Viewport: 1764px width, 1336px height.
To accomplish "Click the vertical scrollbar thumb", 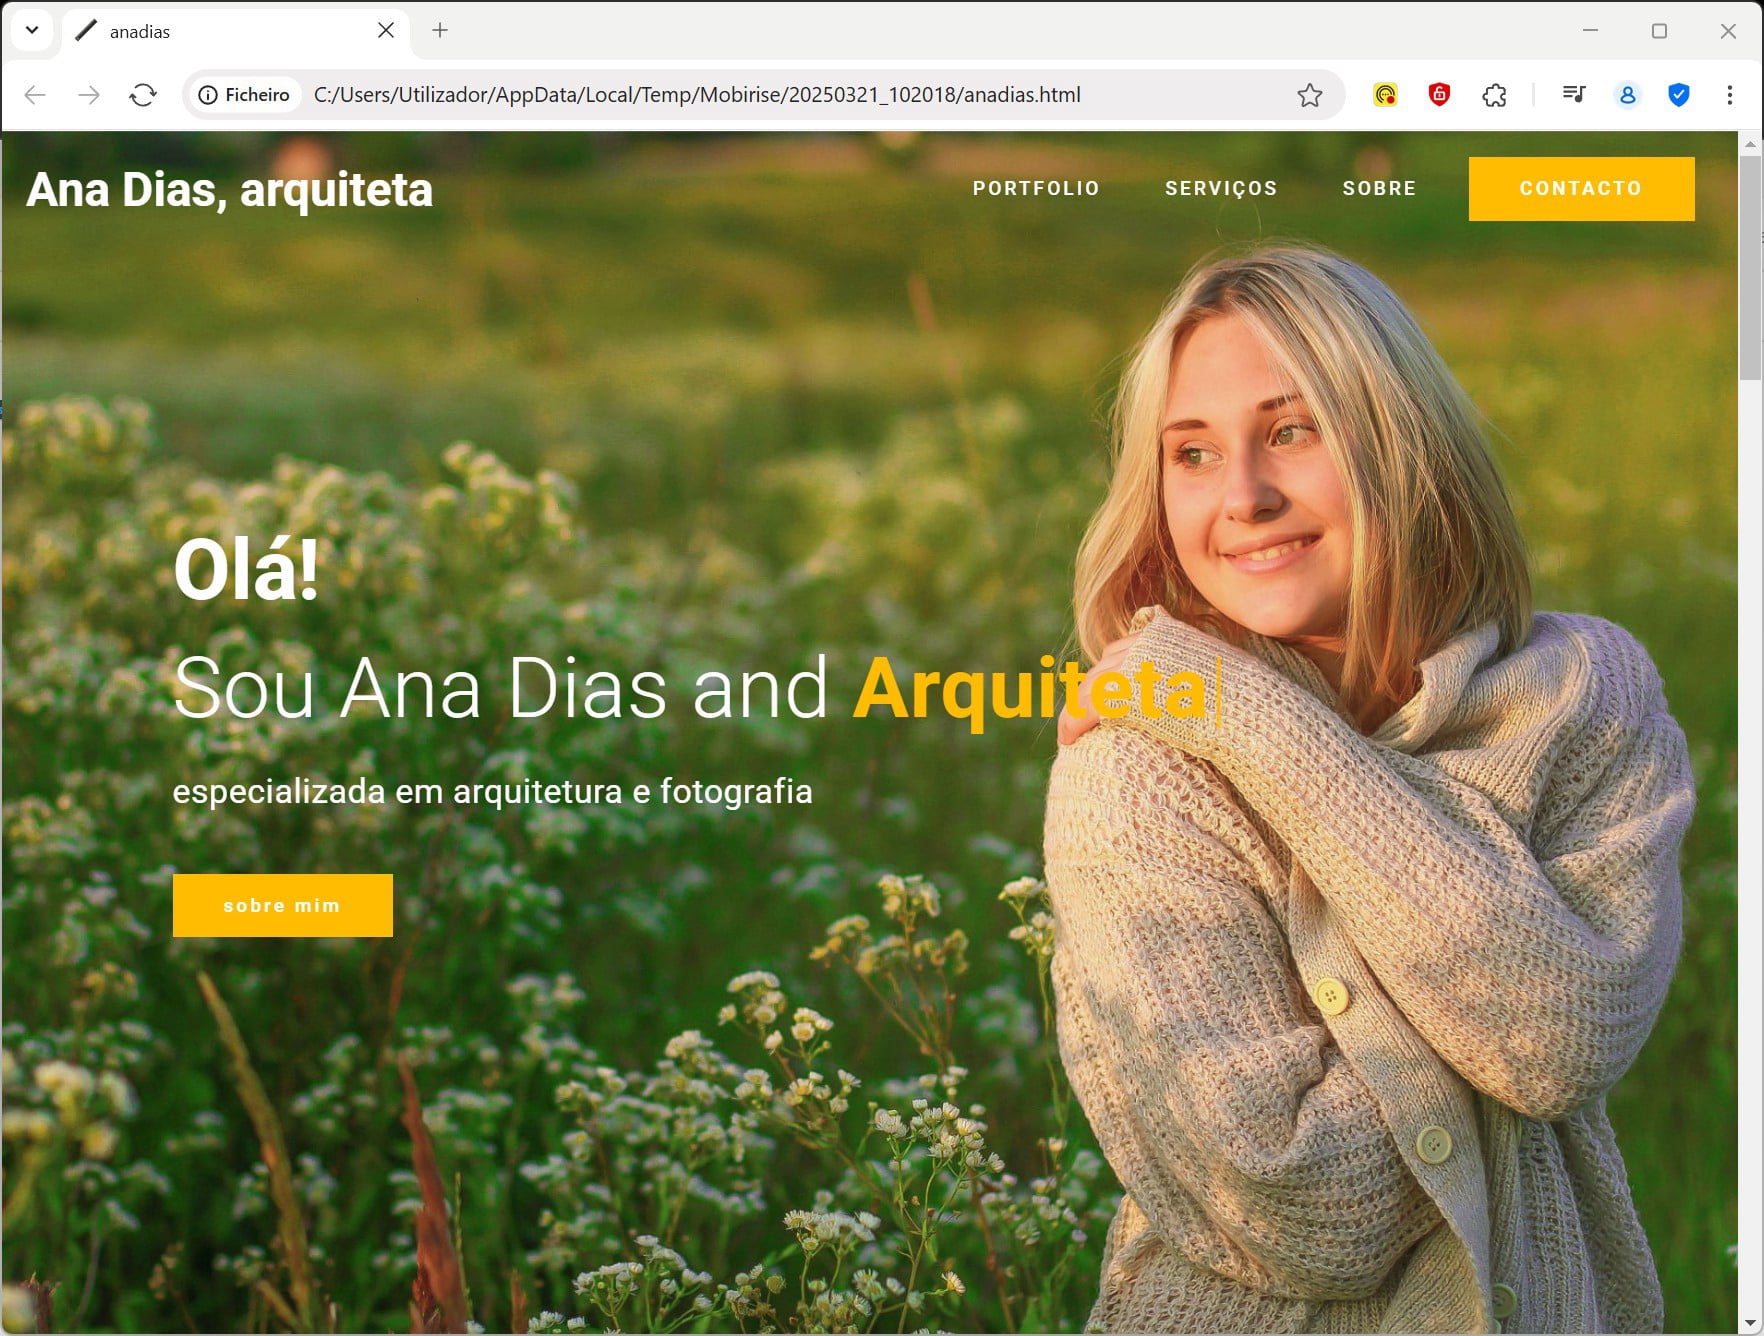I will [x=1750, y=268].
